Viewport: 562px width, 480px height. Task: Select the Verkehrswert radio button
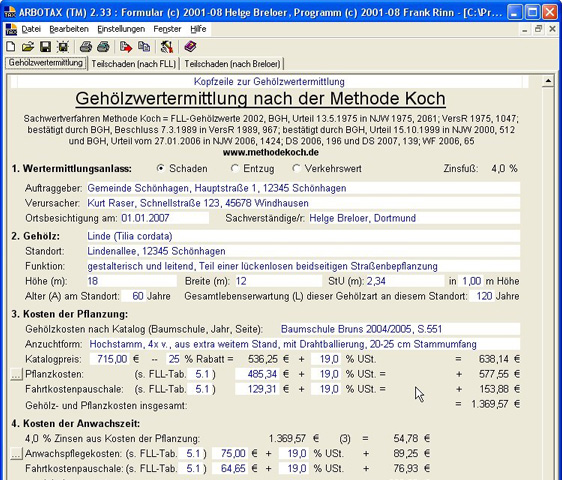296,168
